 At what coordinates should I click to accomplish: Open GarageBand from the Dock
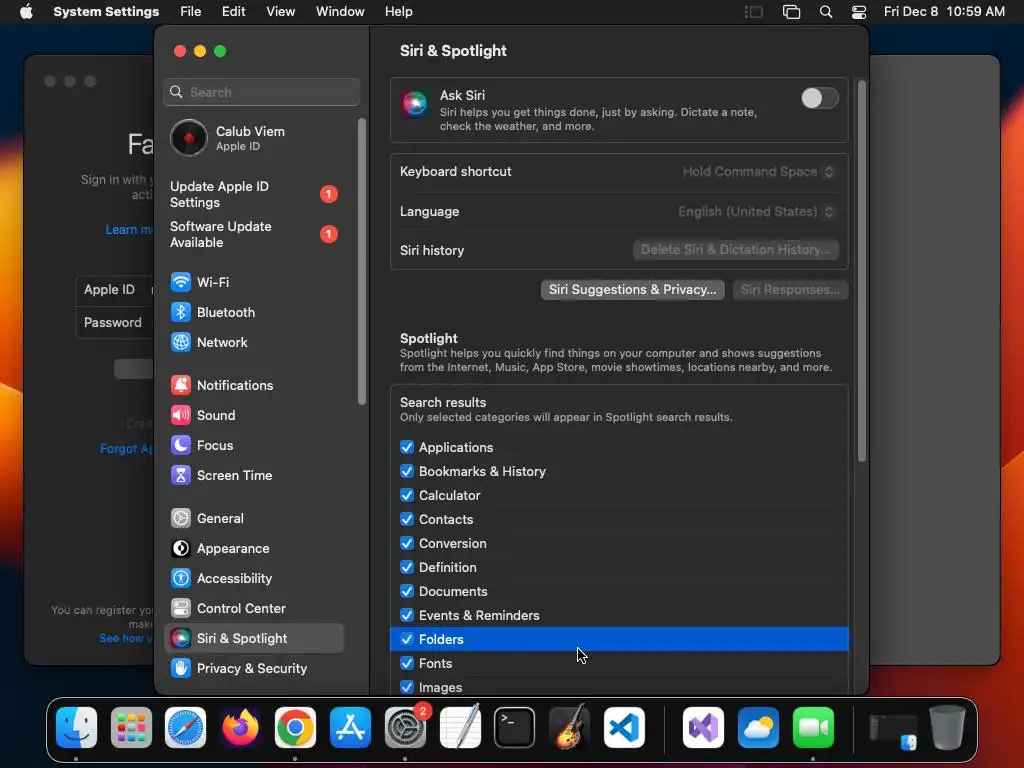coord(569,728)
